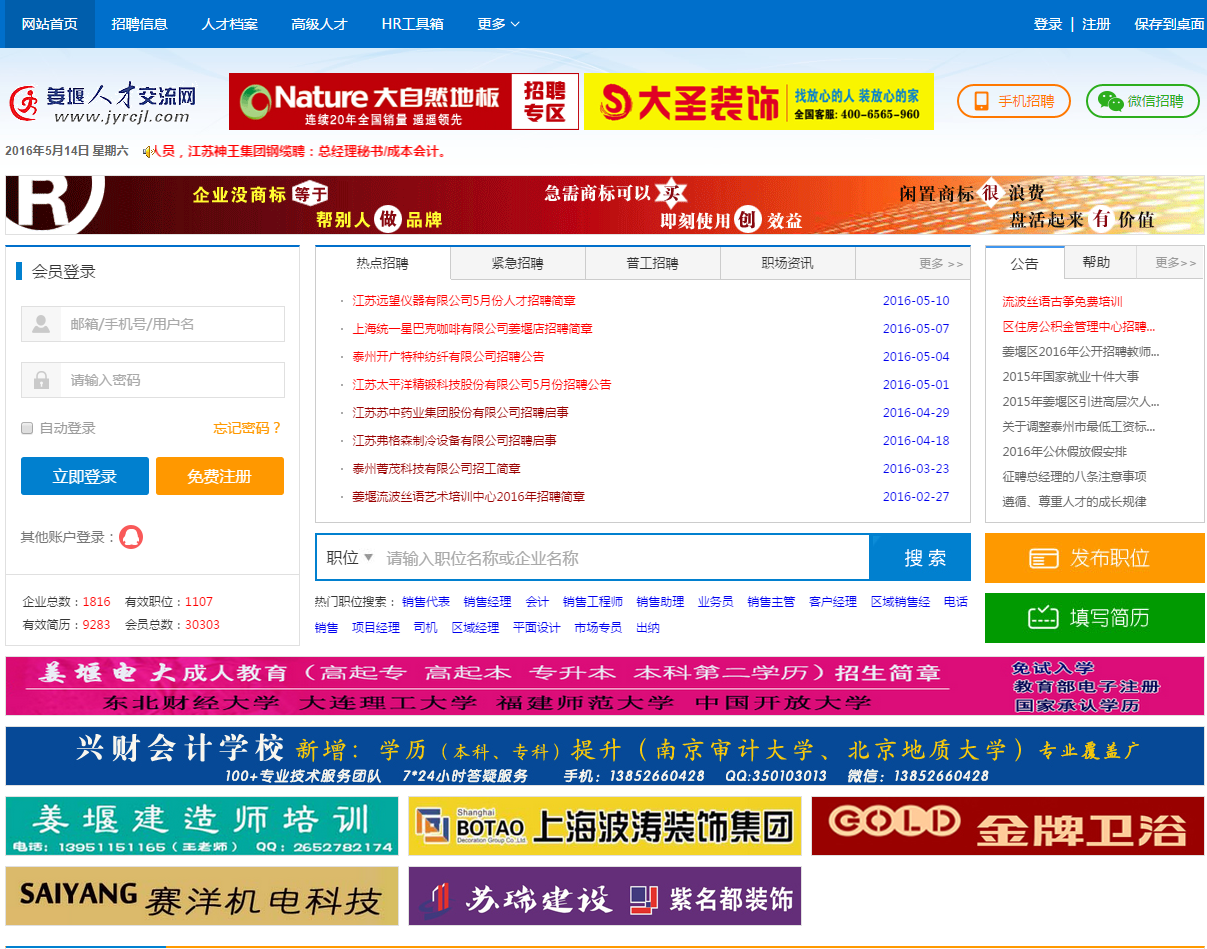This screenshot has height=949, width=1207.
Task: Open 微信招聘 WeChat recruitment button
Action: [x=1142, y=101]
